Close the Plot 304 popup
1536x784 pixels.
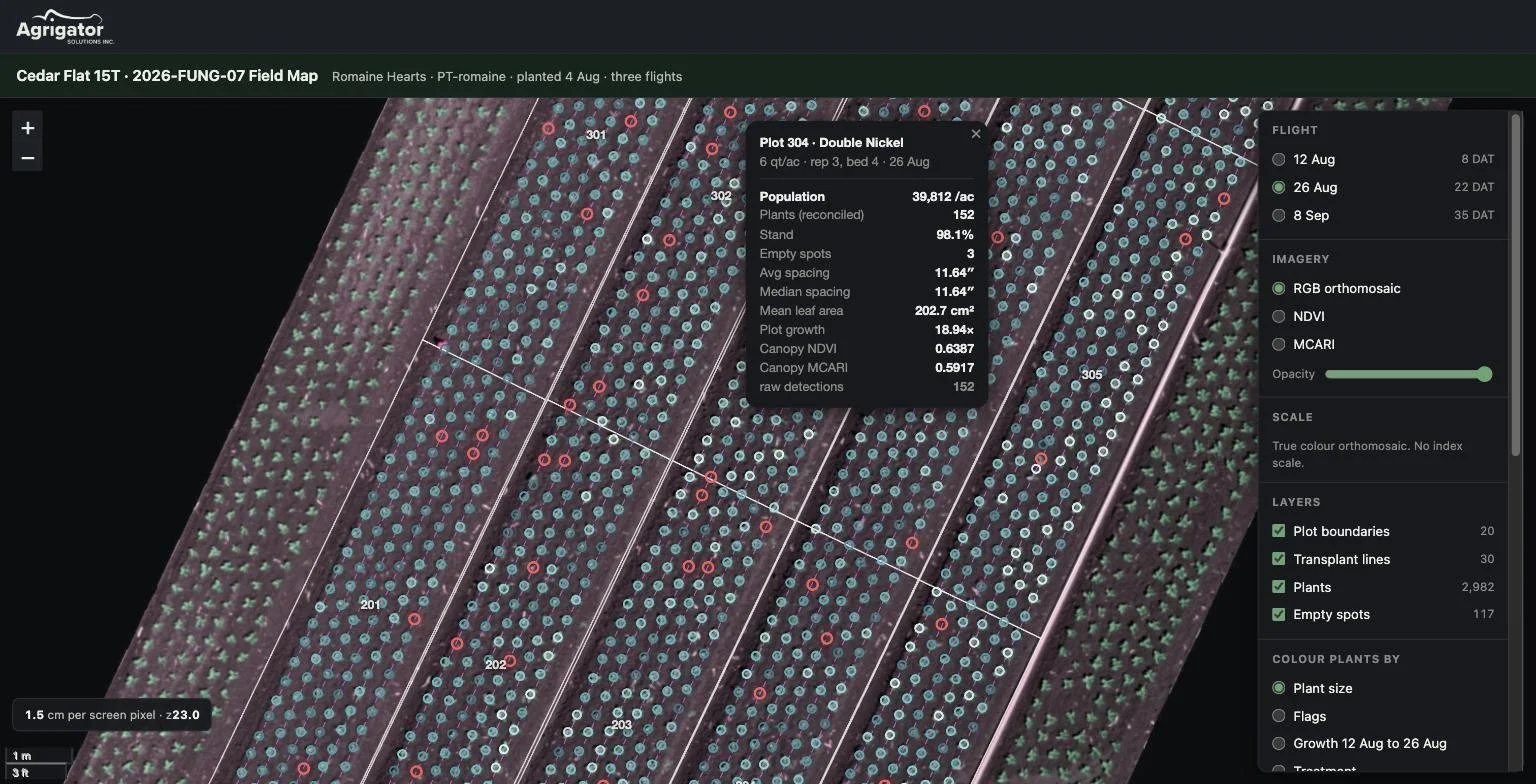[x=976, y=134]
